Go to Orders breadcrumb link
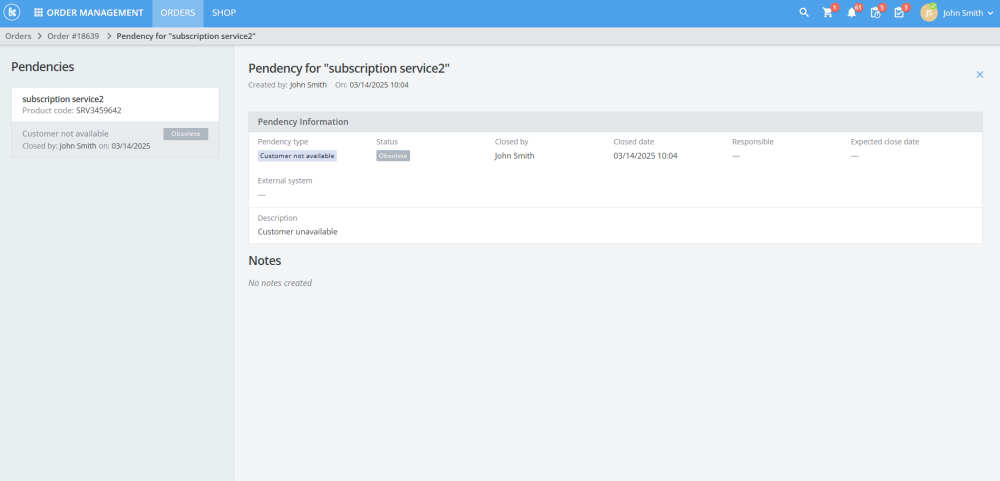This screenshot has height=481, width=1000. click(x=18, y=36)
